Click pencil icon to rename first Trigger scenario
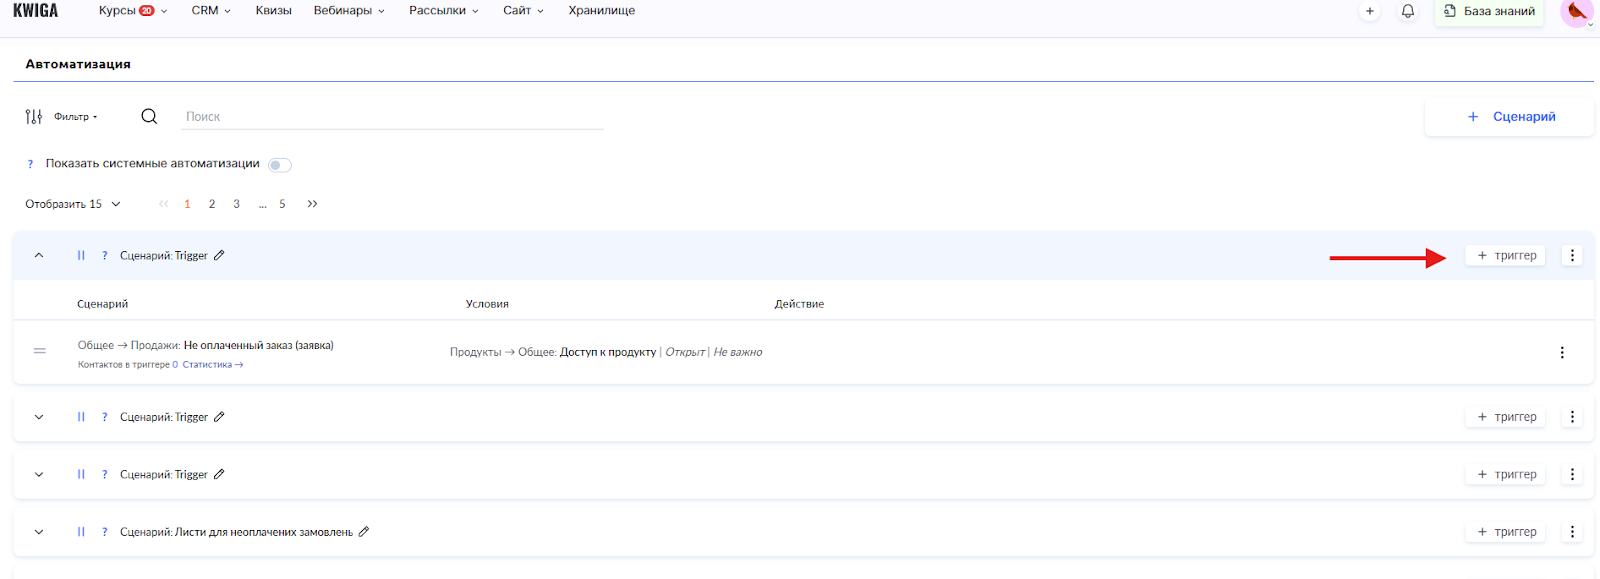This screenshot has height=579, width=1600. (219, 255)
